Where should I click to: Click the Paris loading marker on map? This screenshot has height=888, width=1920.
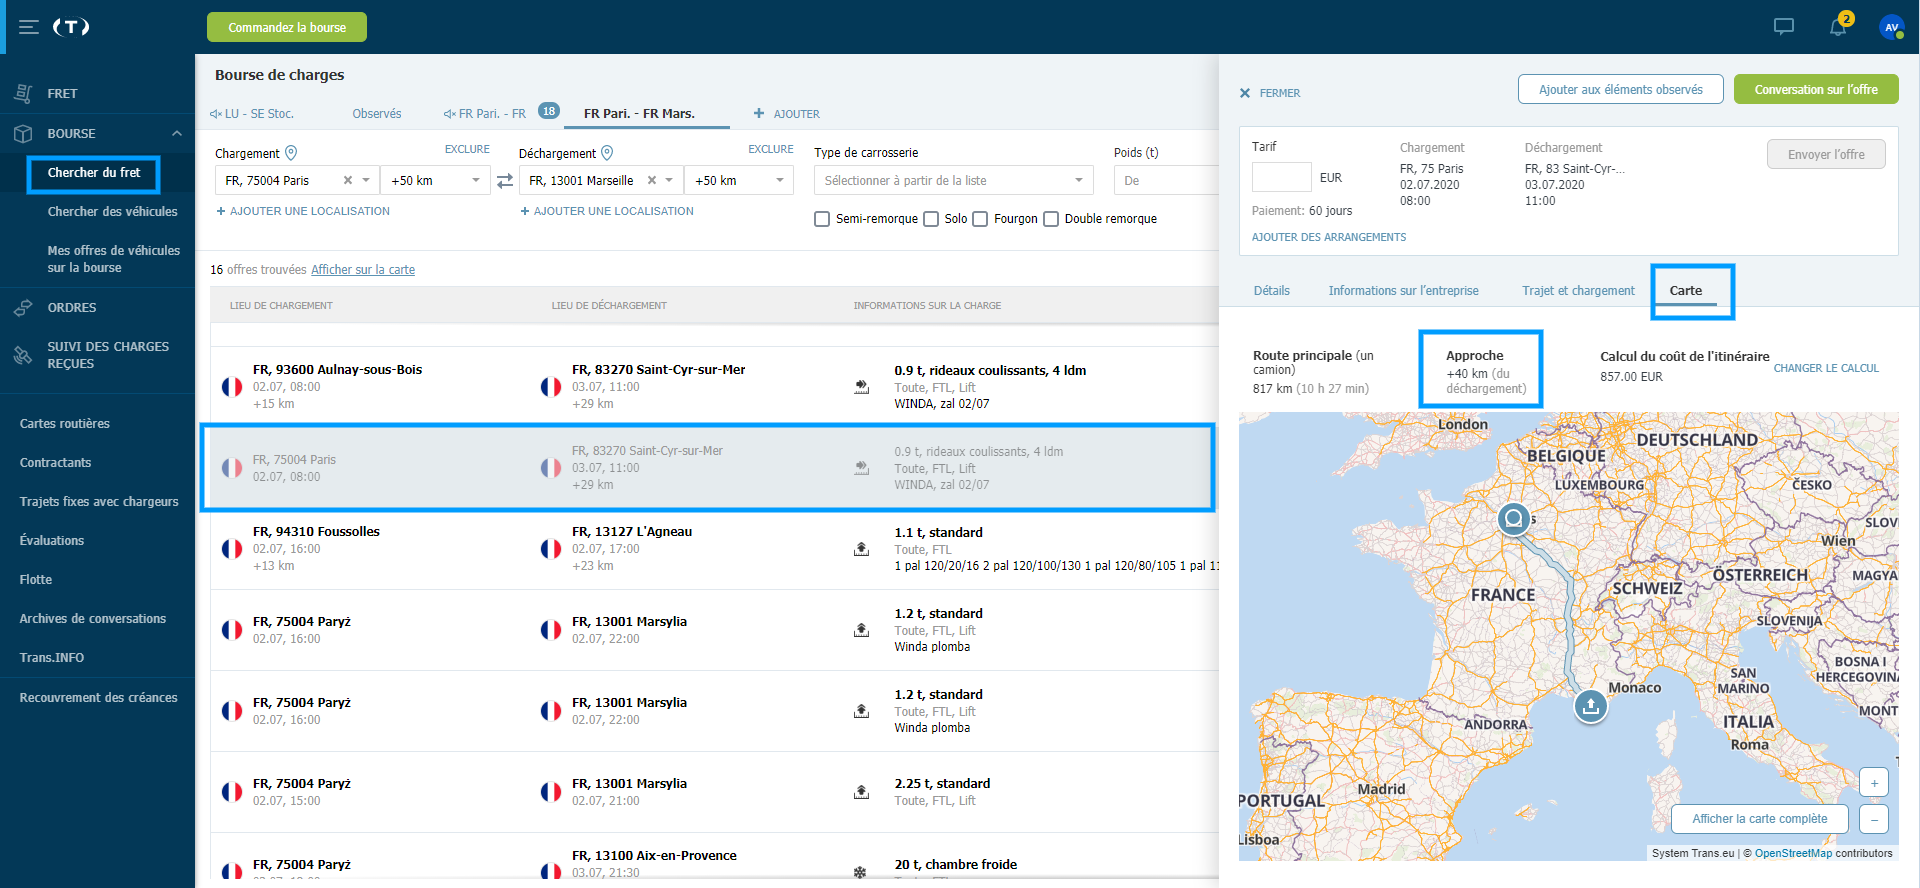1514,519
